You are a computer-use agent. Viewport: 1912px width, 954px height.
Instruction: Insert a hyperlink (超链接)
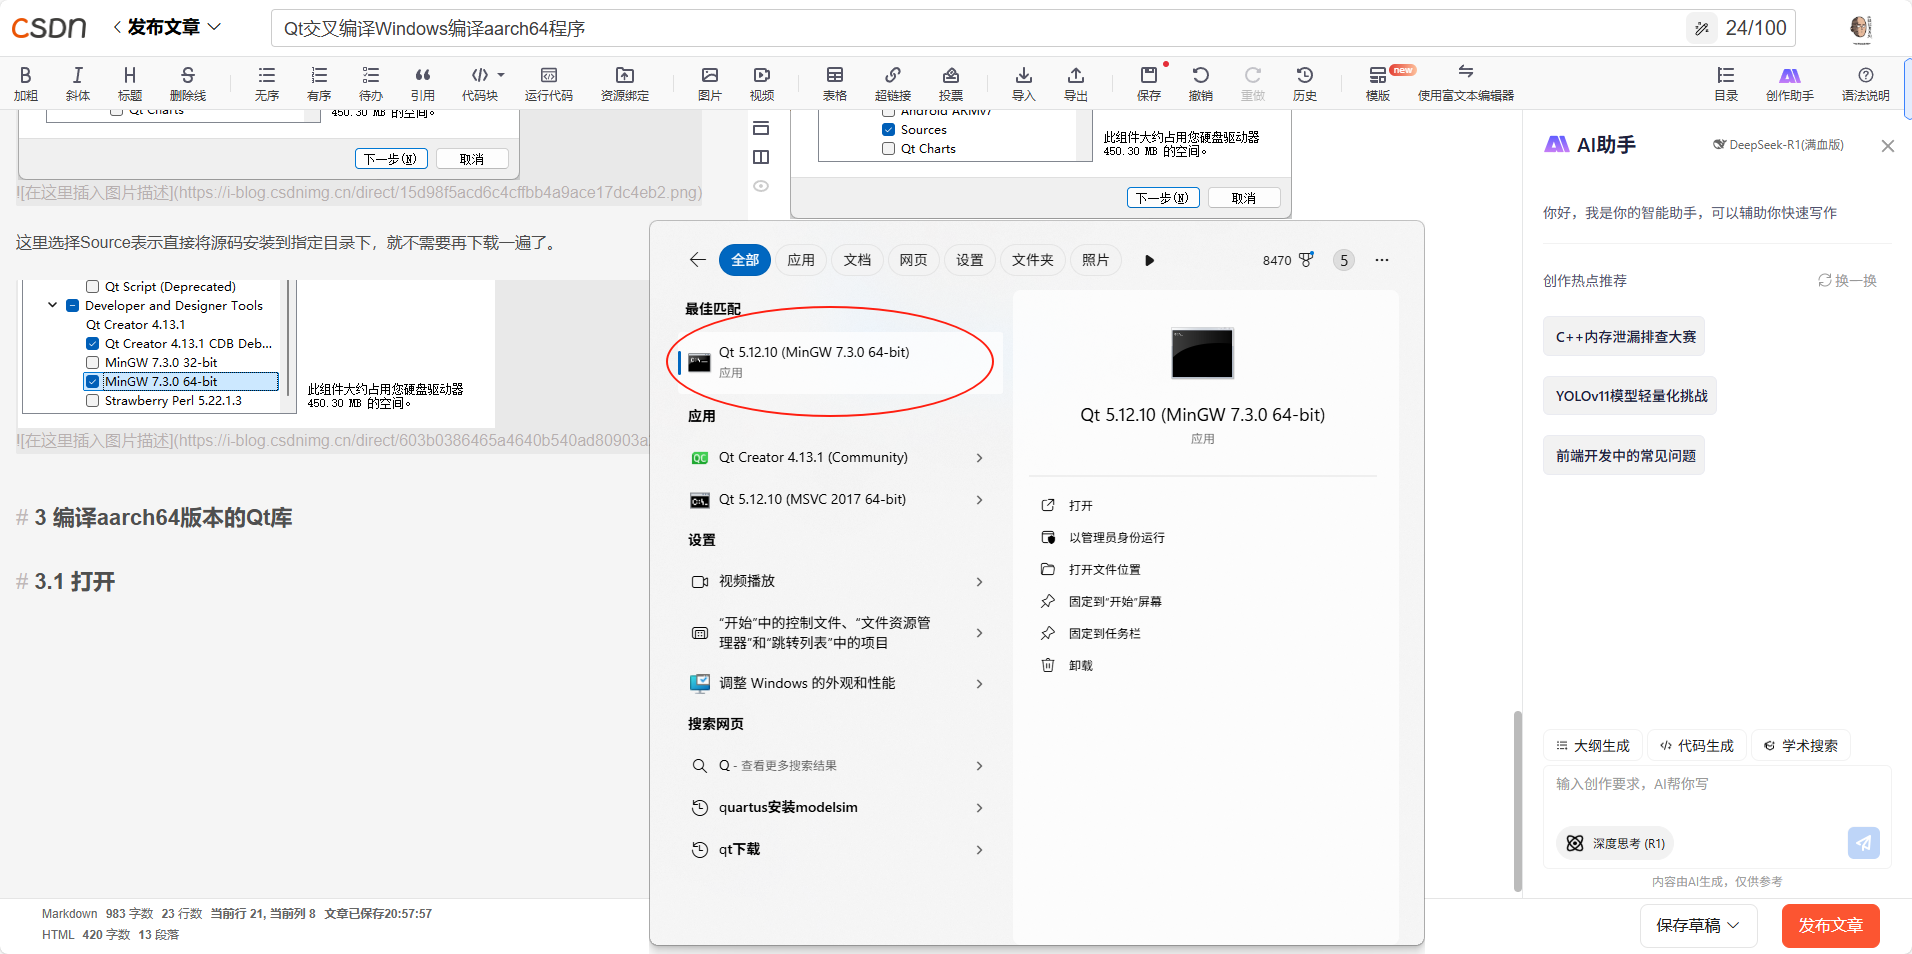[x=893, y=83]
